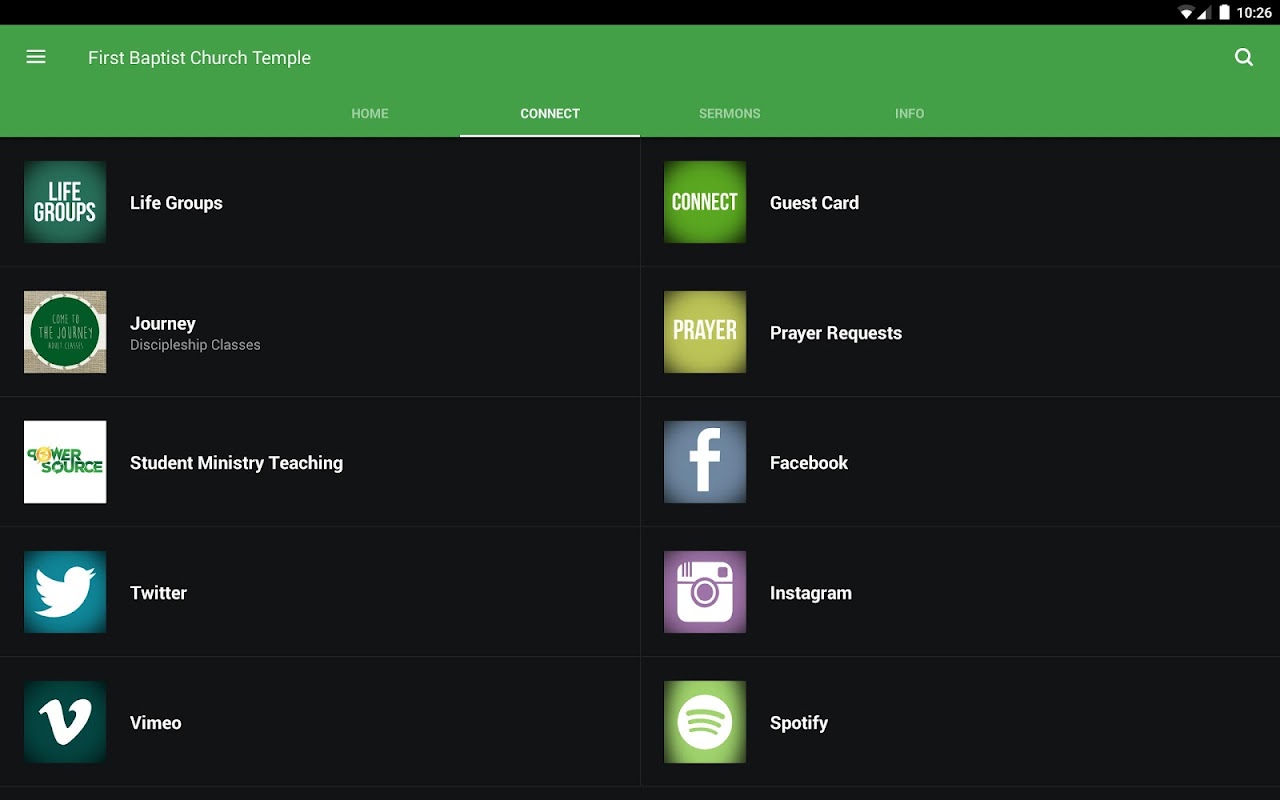Check the battery status icon
The height and width of the screenshot is (800, 1280).
[x=1224, y=13]
